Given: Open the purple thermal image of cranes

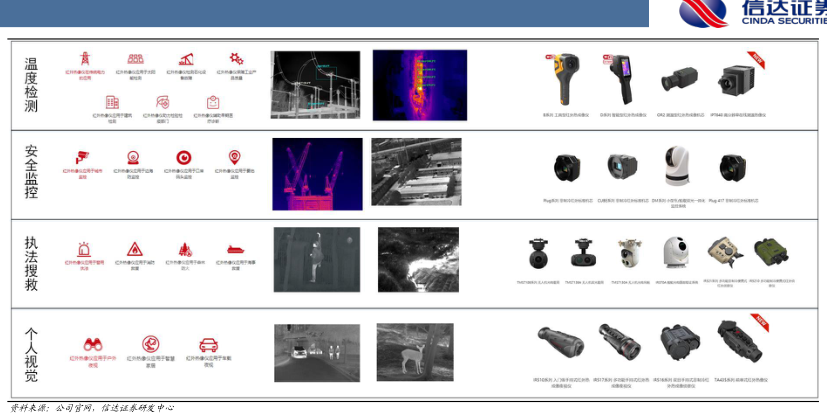Looking at the screenshot, I should point(317,173).
